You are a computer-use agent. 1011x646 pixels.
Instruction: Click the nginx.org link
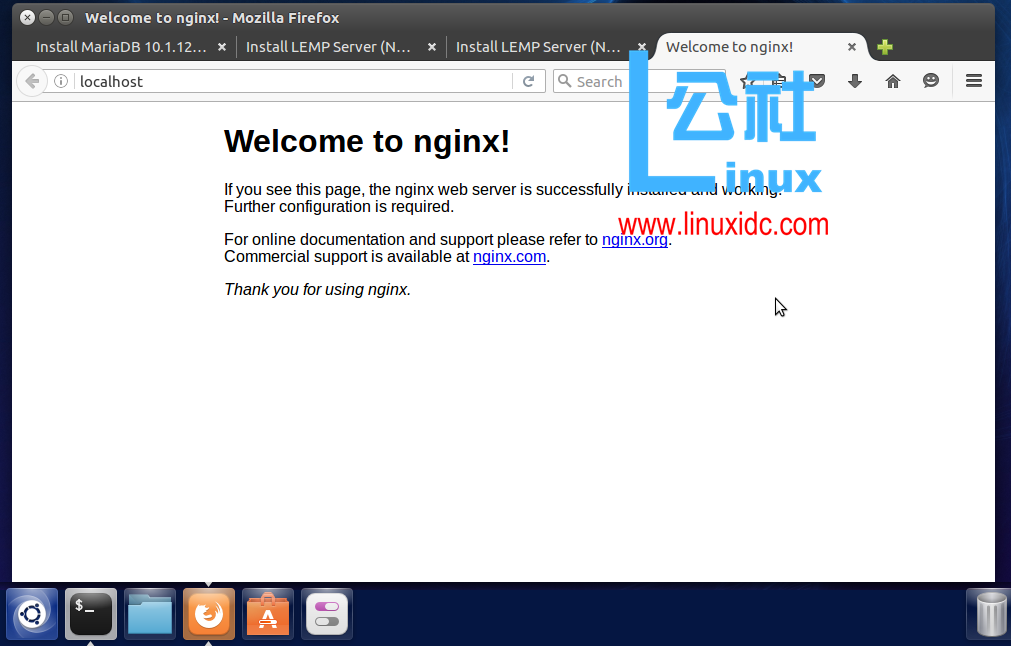click(634, 239)
